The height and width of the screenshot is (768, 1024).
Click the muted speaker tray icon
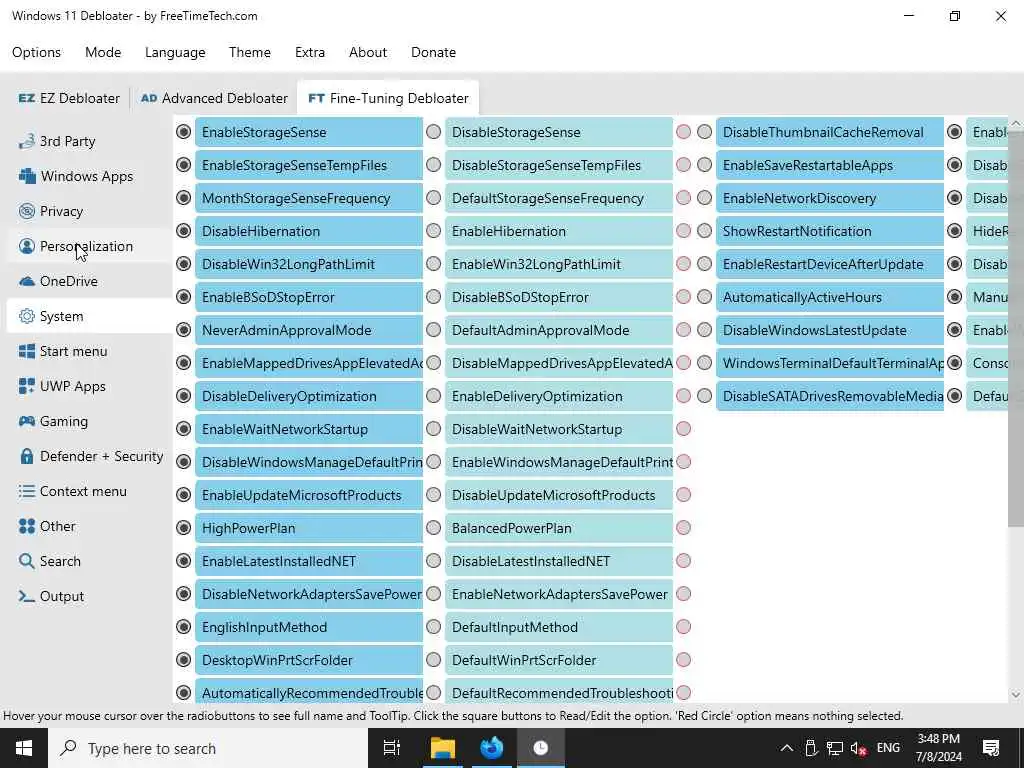coord(858,748)
